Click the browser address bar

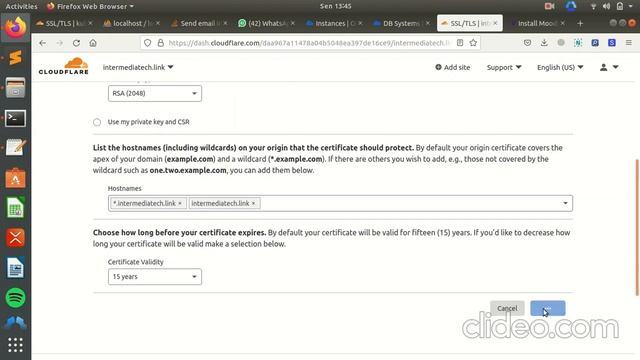coord(310,43)
